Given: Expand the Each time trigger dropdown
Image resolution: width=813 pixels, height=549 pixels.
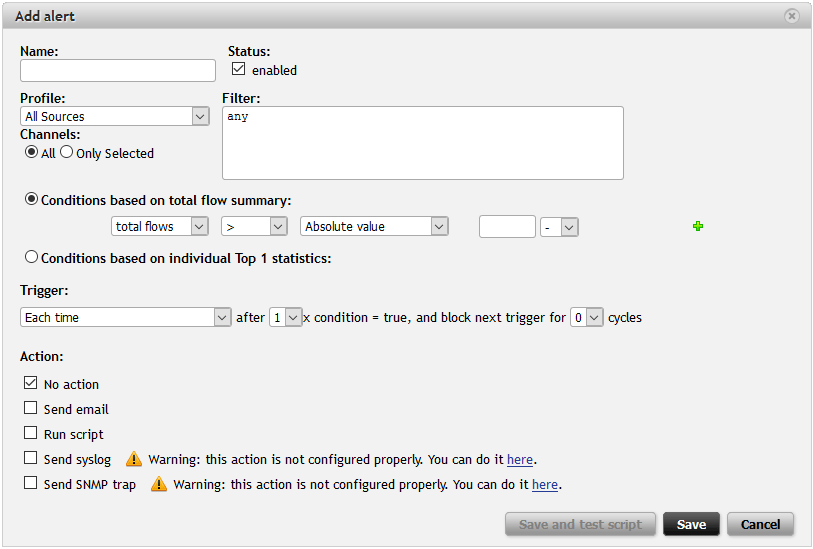Looking at the screenshot, I should coord(126,317).
